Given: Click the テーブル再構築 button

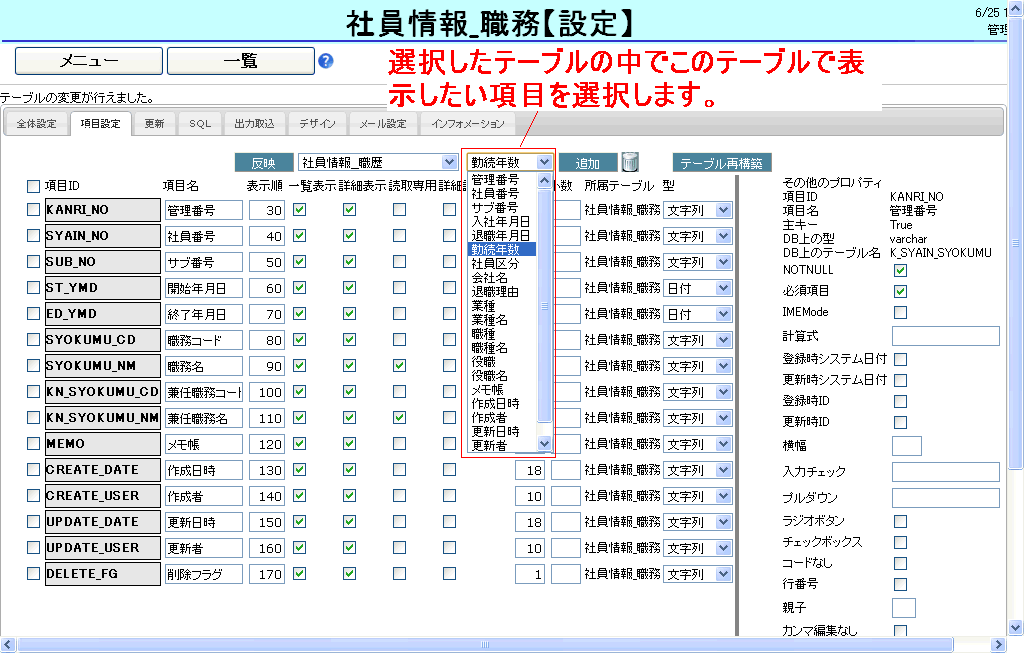Looking at the screenshot, I should pos(723,163).
